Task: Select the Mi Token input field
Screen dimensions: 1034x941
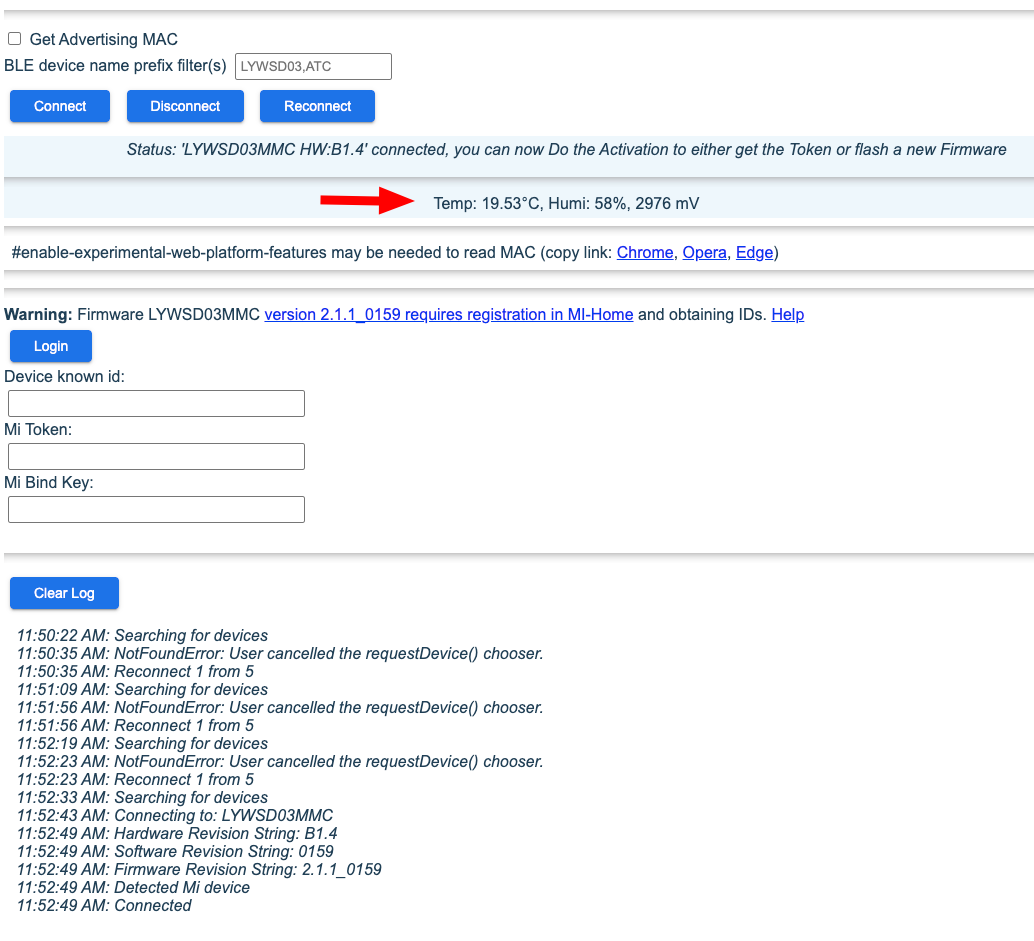Action: tap(156, 456)
